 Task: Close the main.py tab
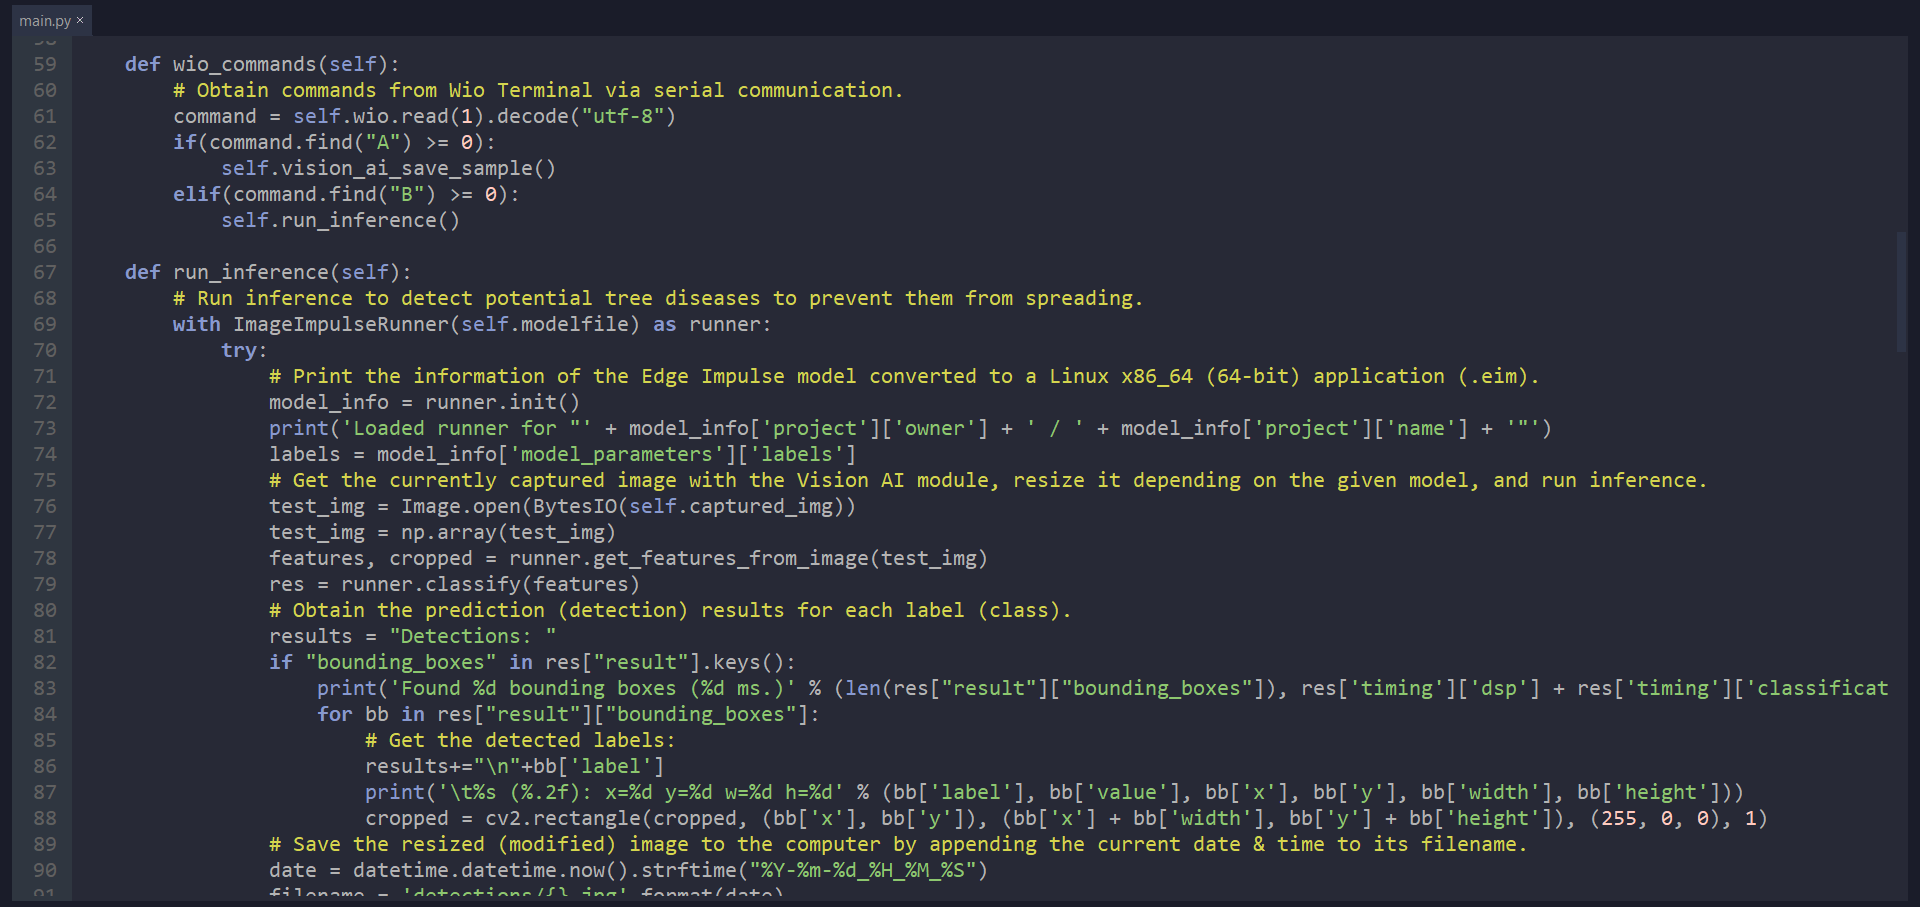80,20
